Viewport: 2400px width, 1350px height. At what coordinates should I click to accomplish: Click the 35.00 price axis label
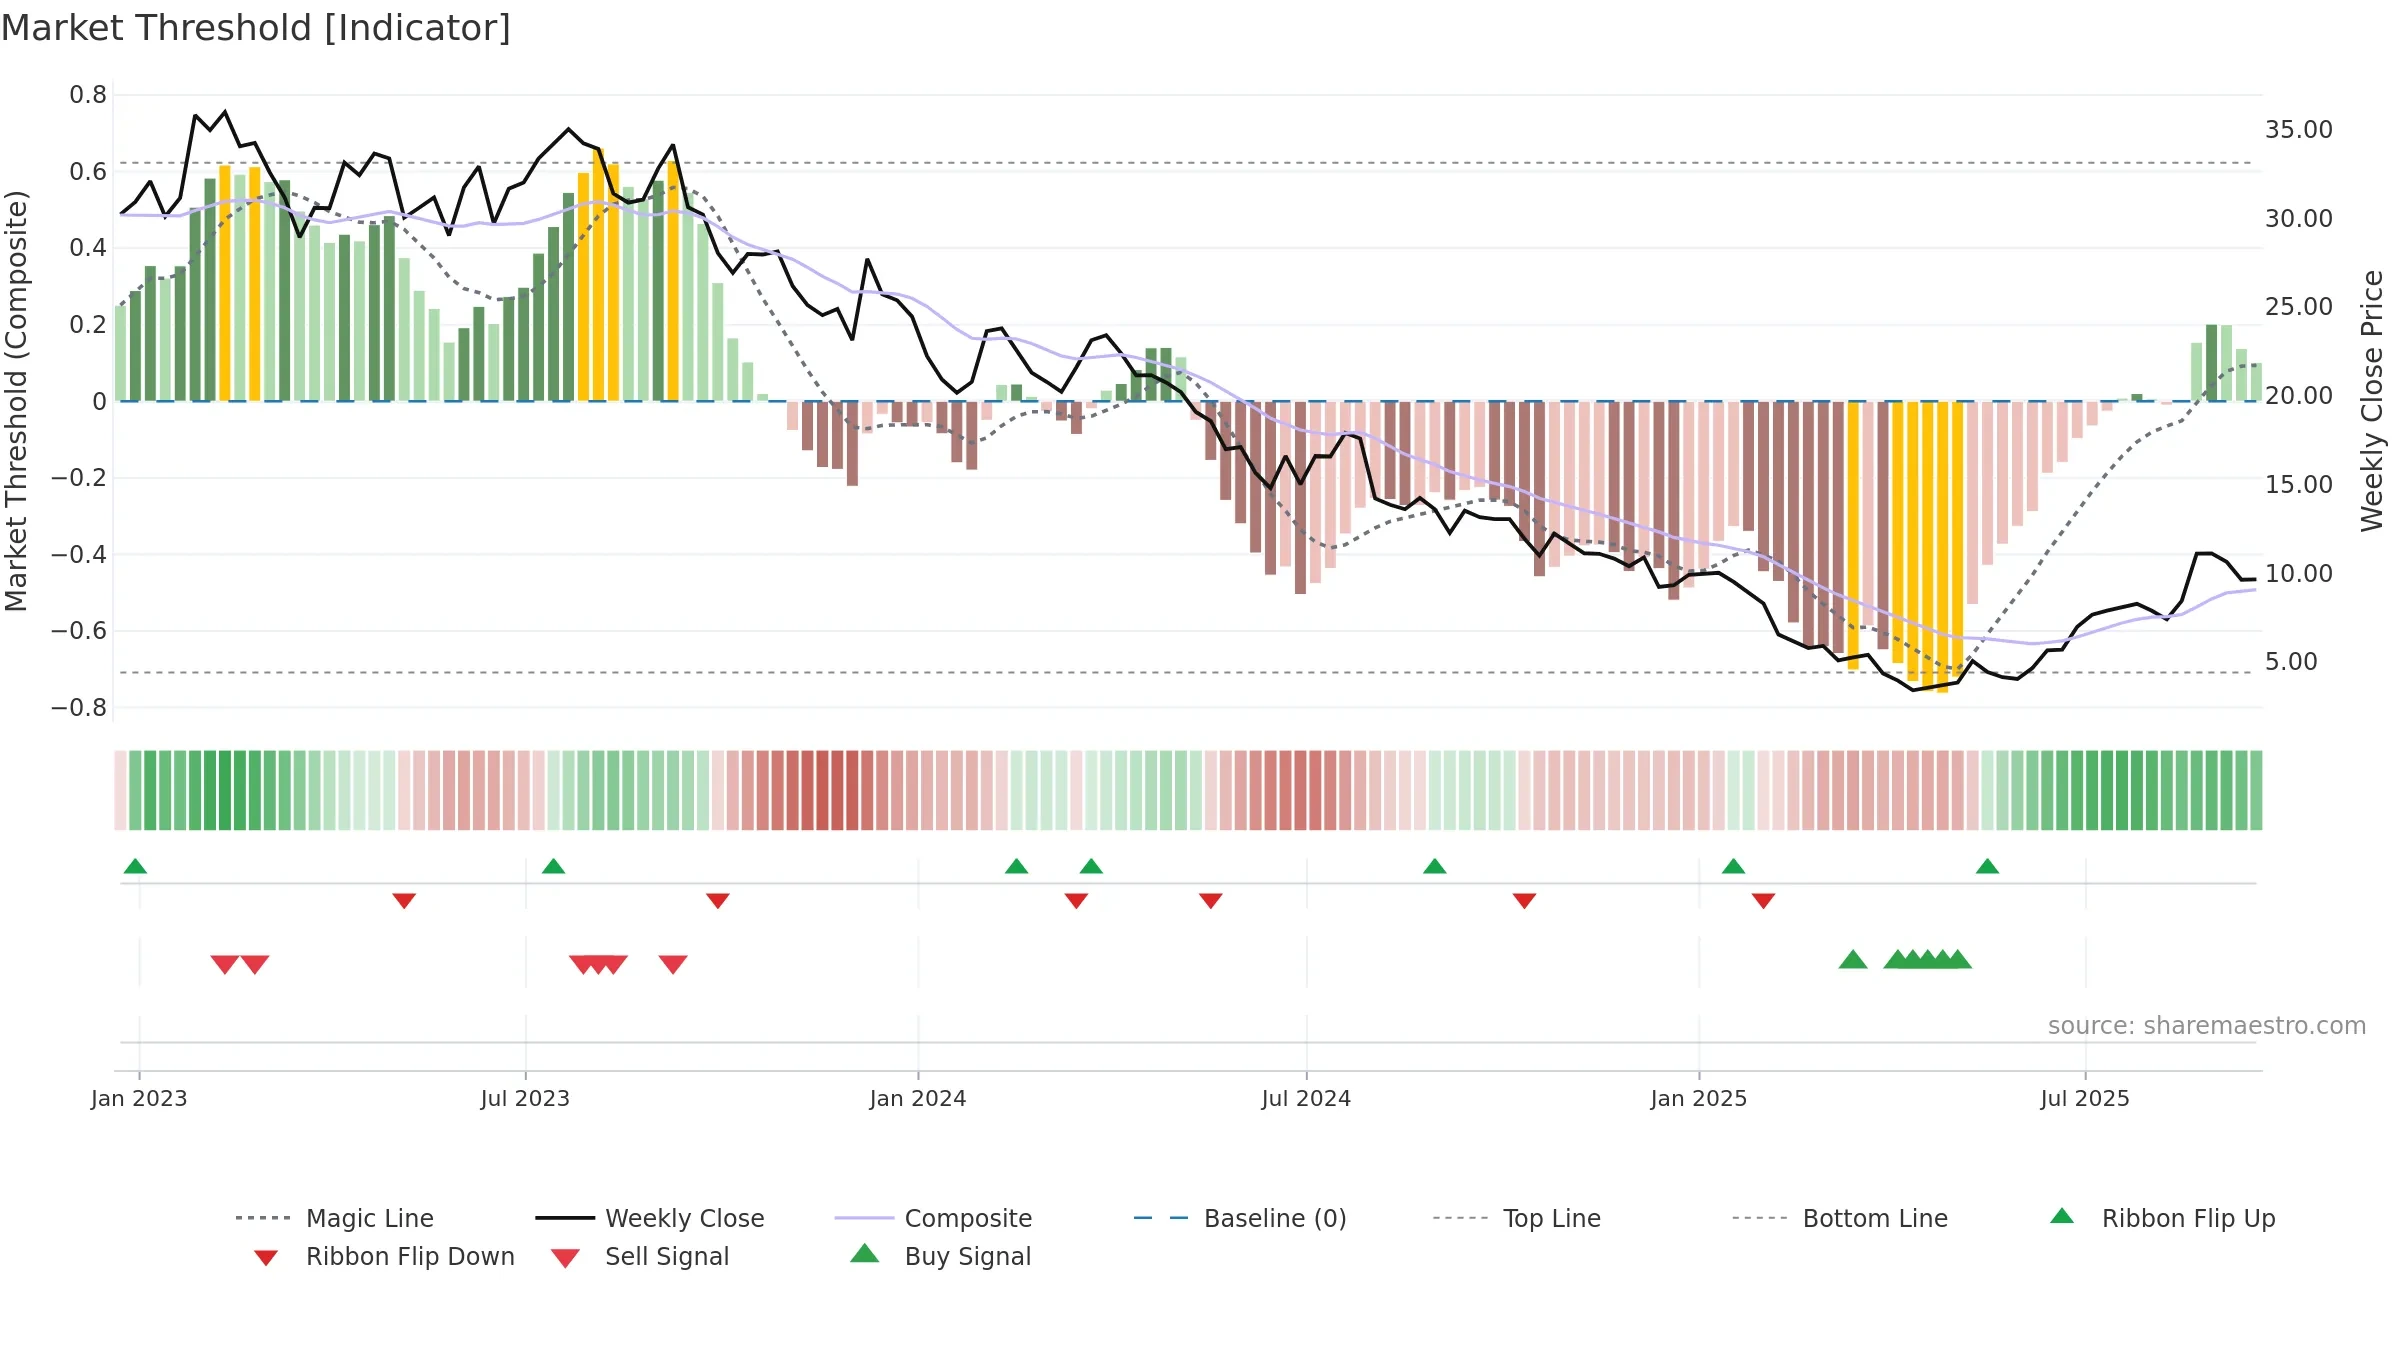tap(2298, 130)
